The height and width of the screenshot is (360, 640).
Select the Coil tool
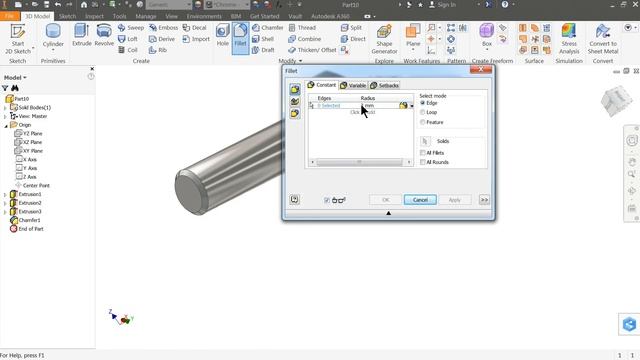click(128, 50)
